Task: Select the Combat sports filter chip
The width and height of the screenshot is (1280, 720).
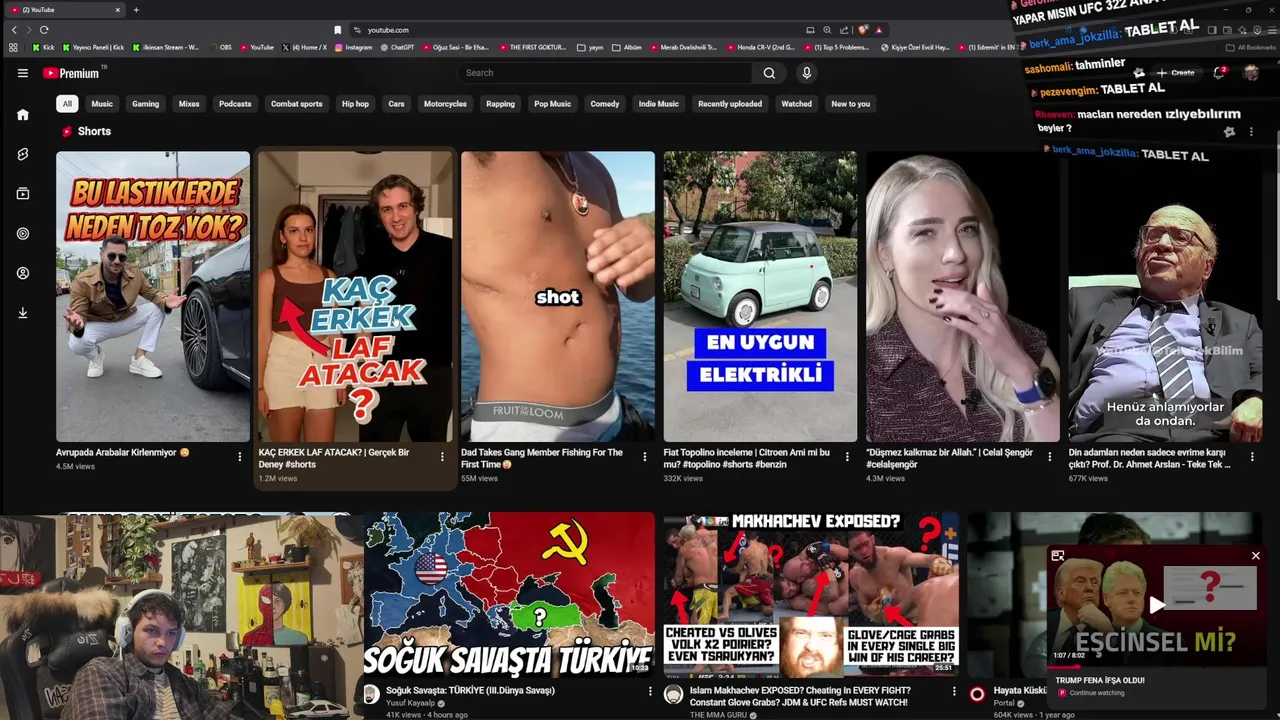Action: (297, 104)
